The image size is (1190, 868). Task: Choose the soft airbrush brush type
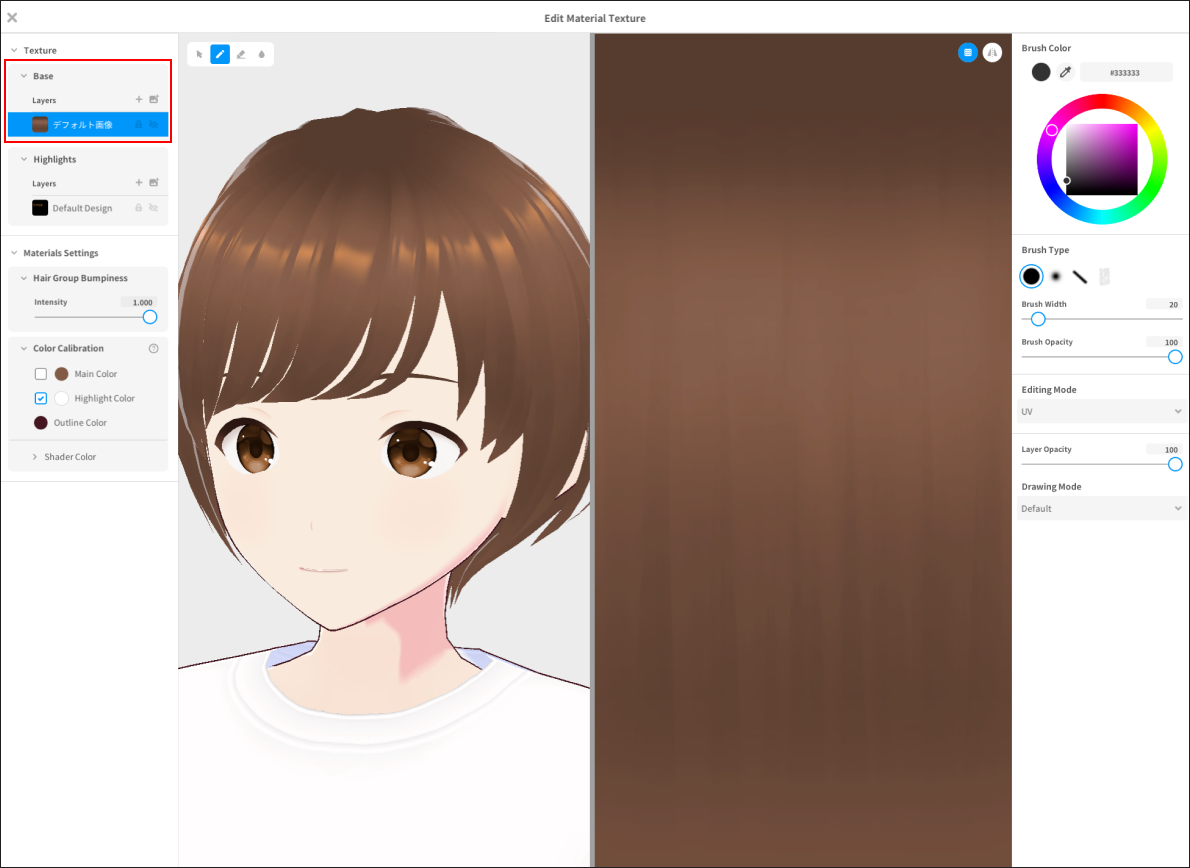point(1057,276)
